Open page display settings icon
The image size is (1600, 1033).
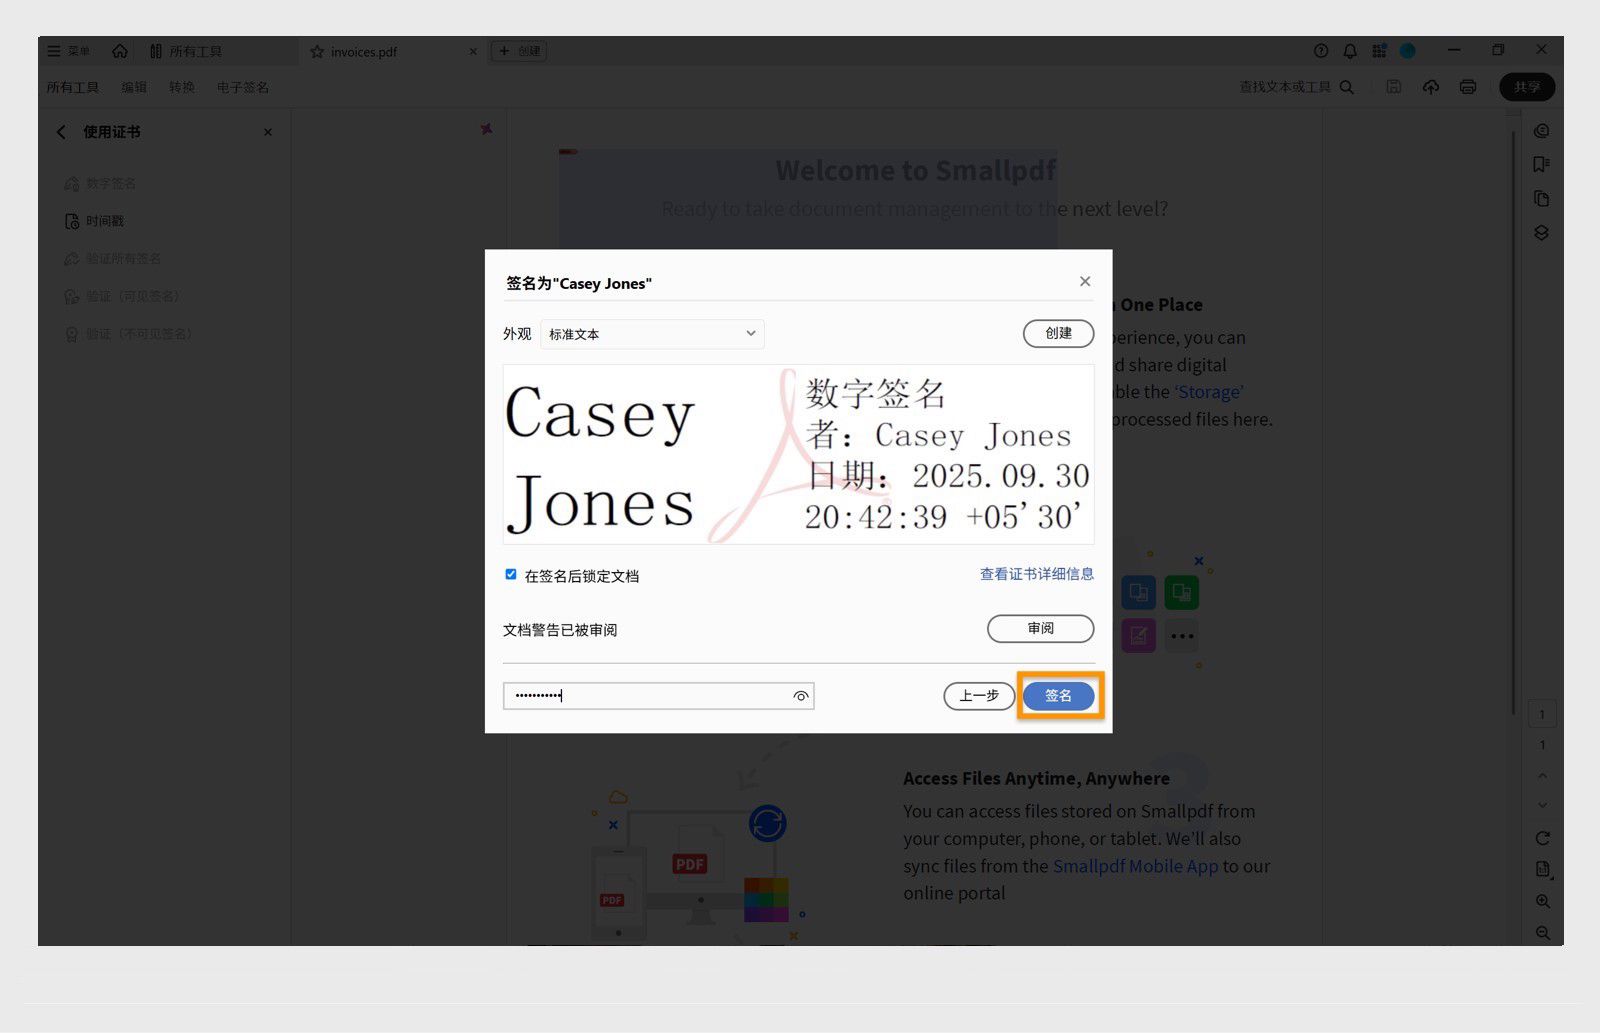coord(1543,870)
